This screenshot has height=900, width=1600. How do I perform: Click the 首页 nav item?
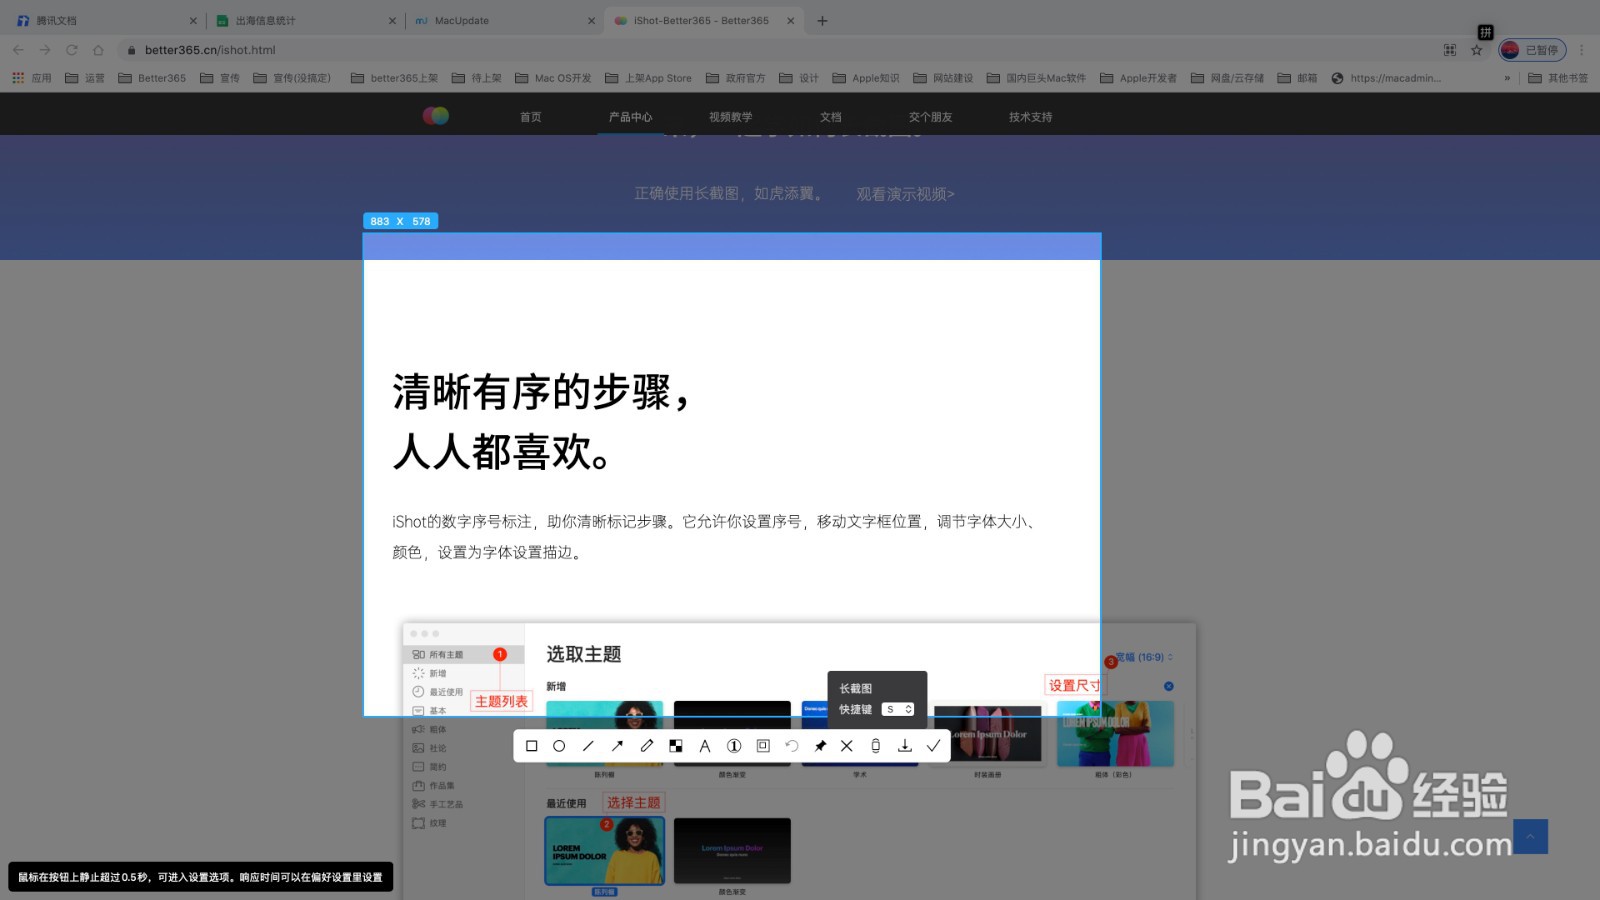tap(530, 117)
